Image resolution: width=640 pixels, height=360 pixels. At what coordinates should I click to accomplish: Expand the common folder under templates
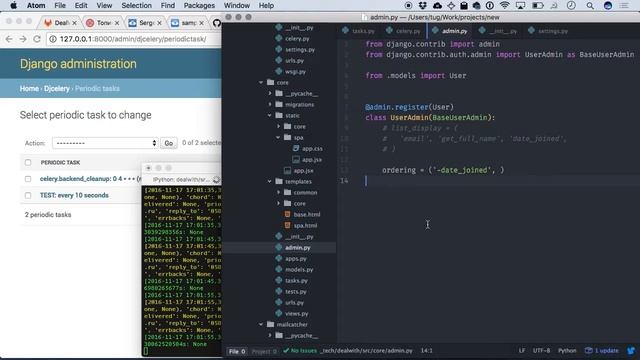tap(279, 192)
